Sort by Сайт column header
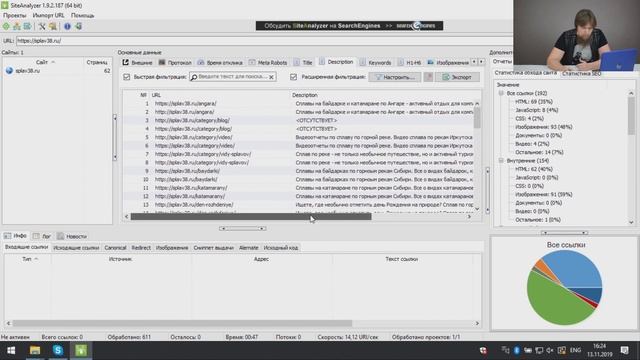The width and height of the screenshot is (640, 360). 42,62
